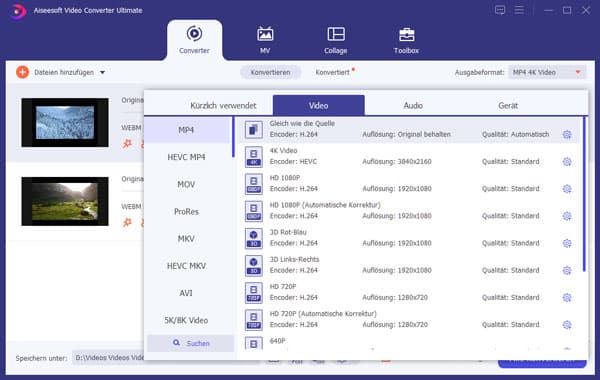Open the hamburger menu icon
Image resolution: width=600 pixels, height=380 pixels.
point(519,10)
